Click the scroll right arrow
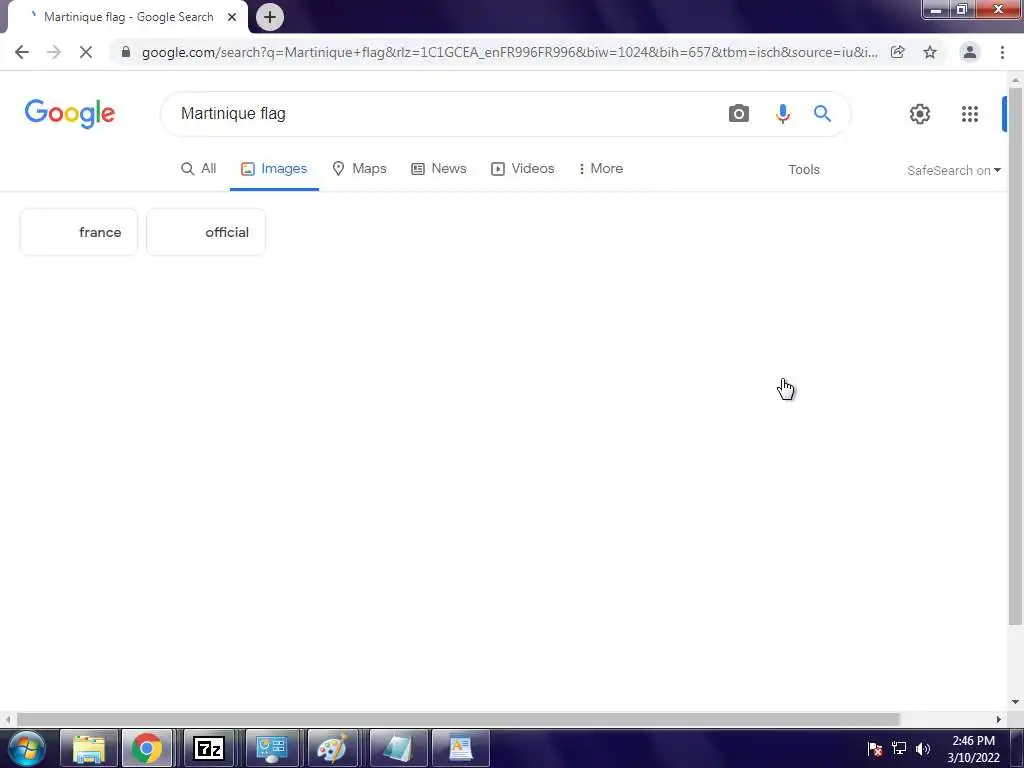This screenshot has height=768, width=1024. coord(999,719)
